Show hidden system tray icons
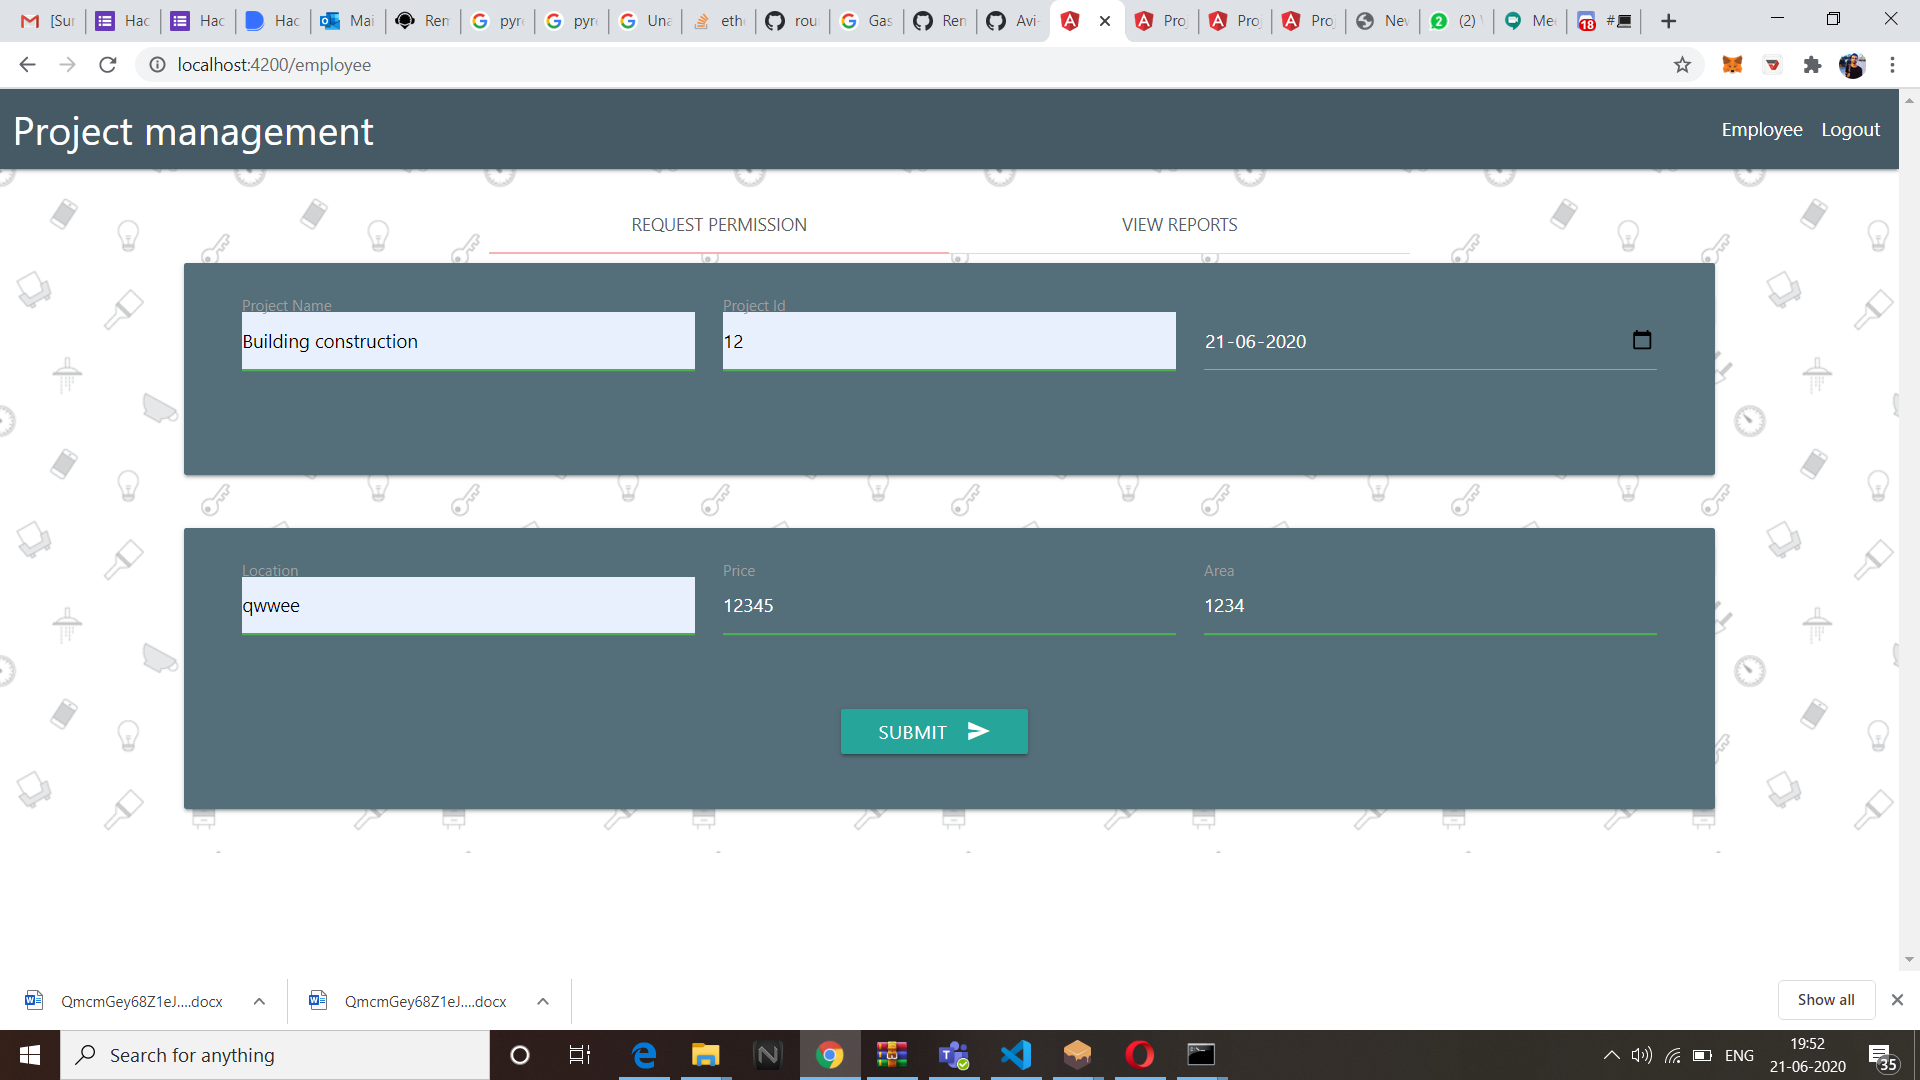 pos(1611,1055)
